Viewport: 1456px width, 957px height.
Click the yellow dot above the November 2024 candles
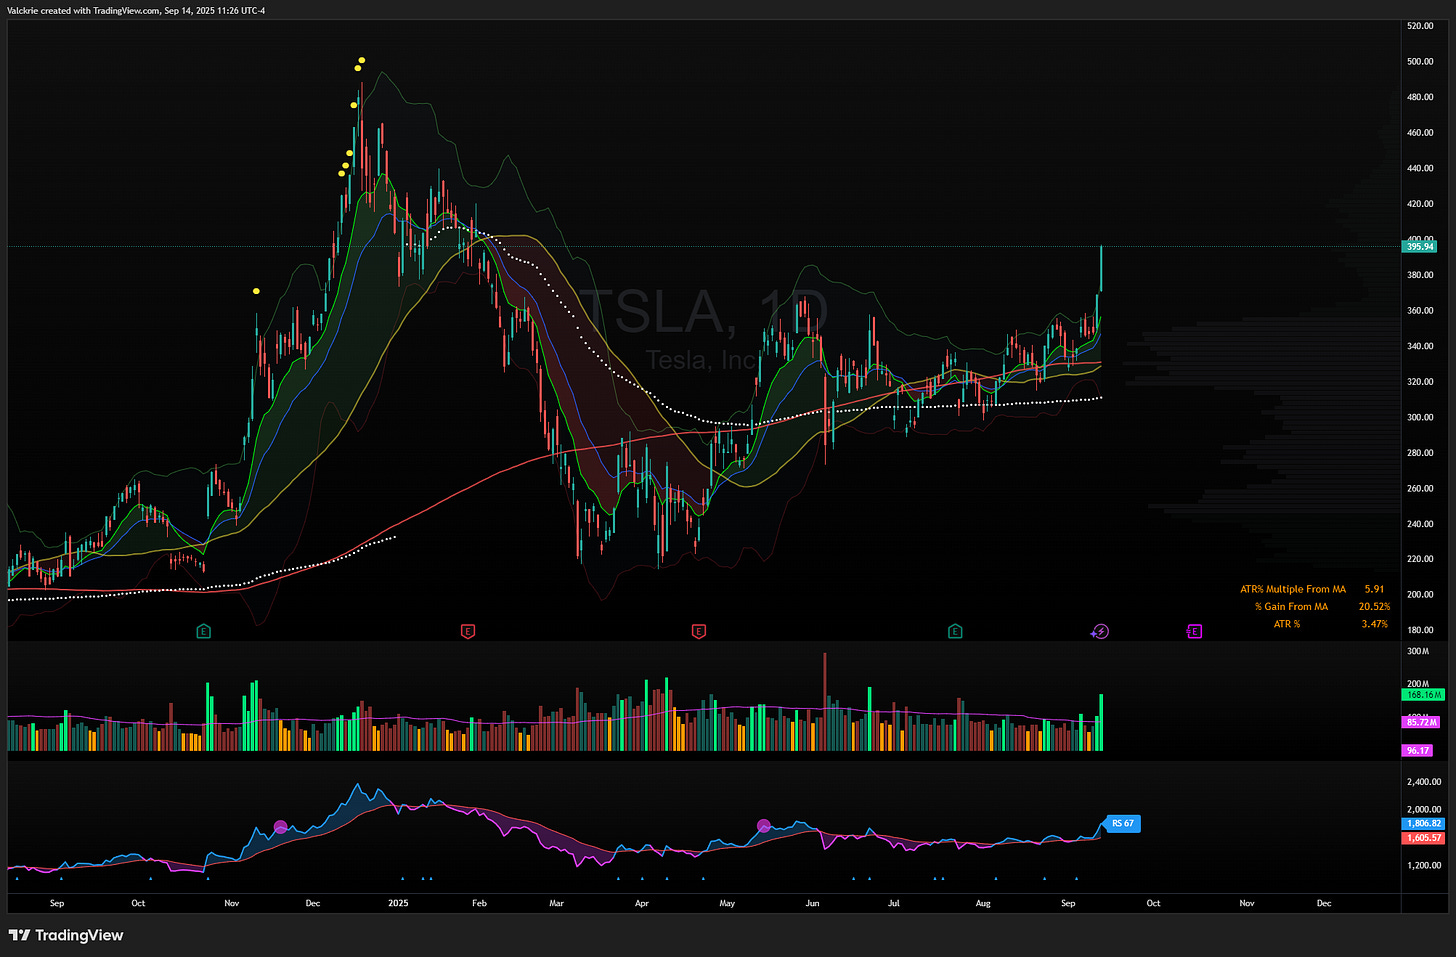[256, 291]
